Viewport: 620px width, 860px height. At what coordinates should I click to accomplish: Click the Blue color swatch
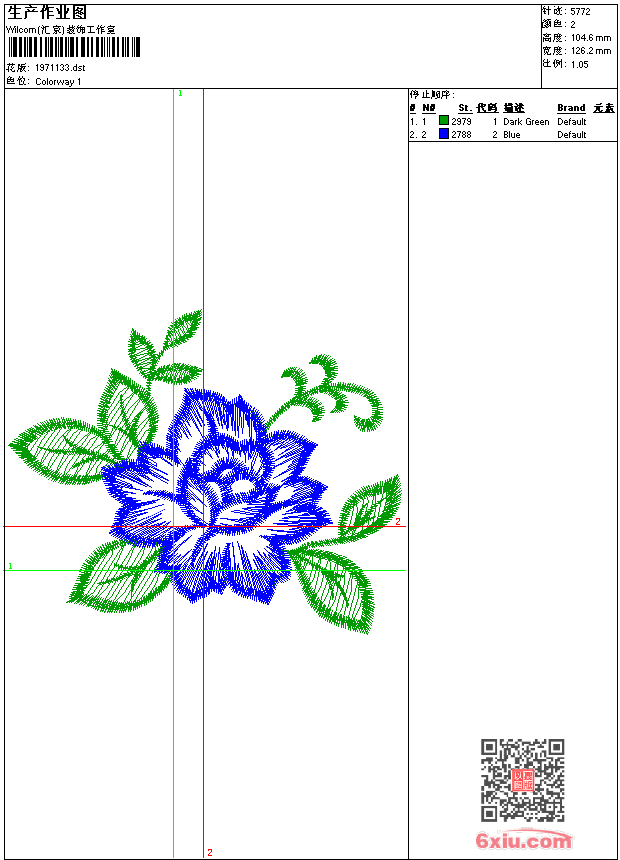(x=444, y=134)
